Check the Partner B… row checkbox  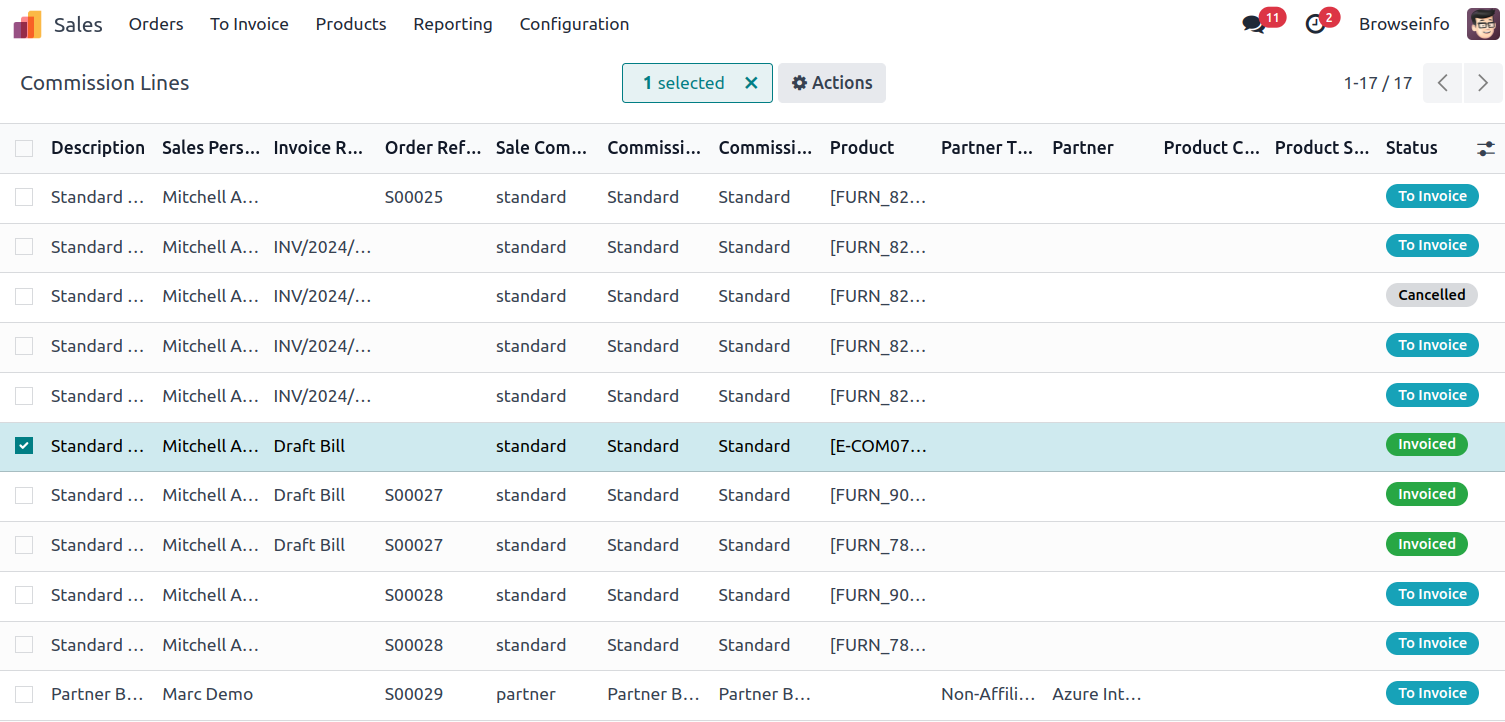(24, 694)
